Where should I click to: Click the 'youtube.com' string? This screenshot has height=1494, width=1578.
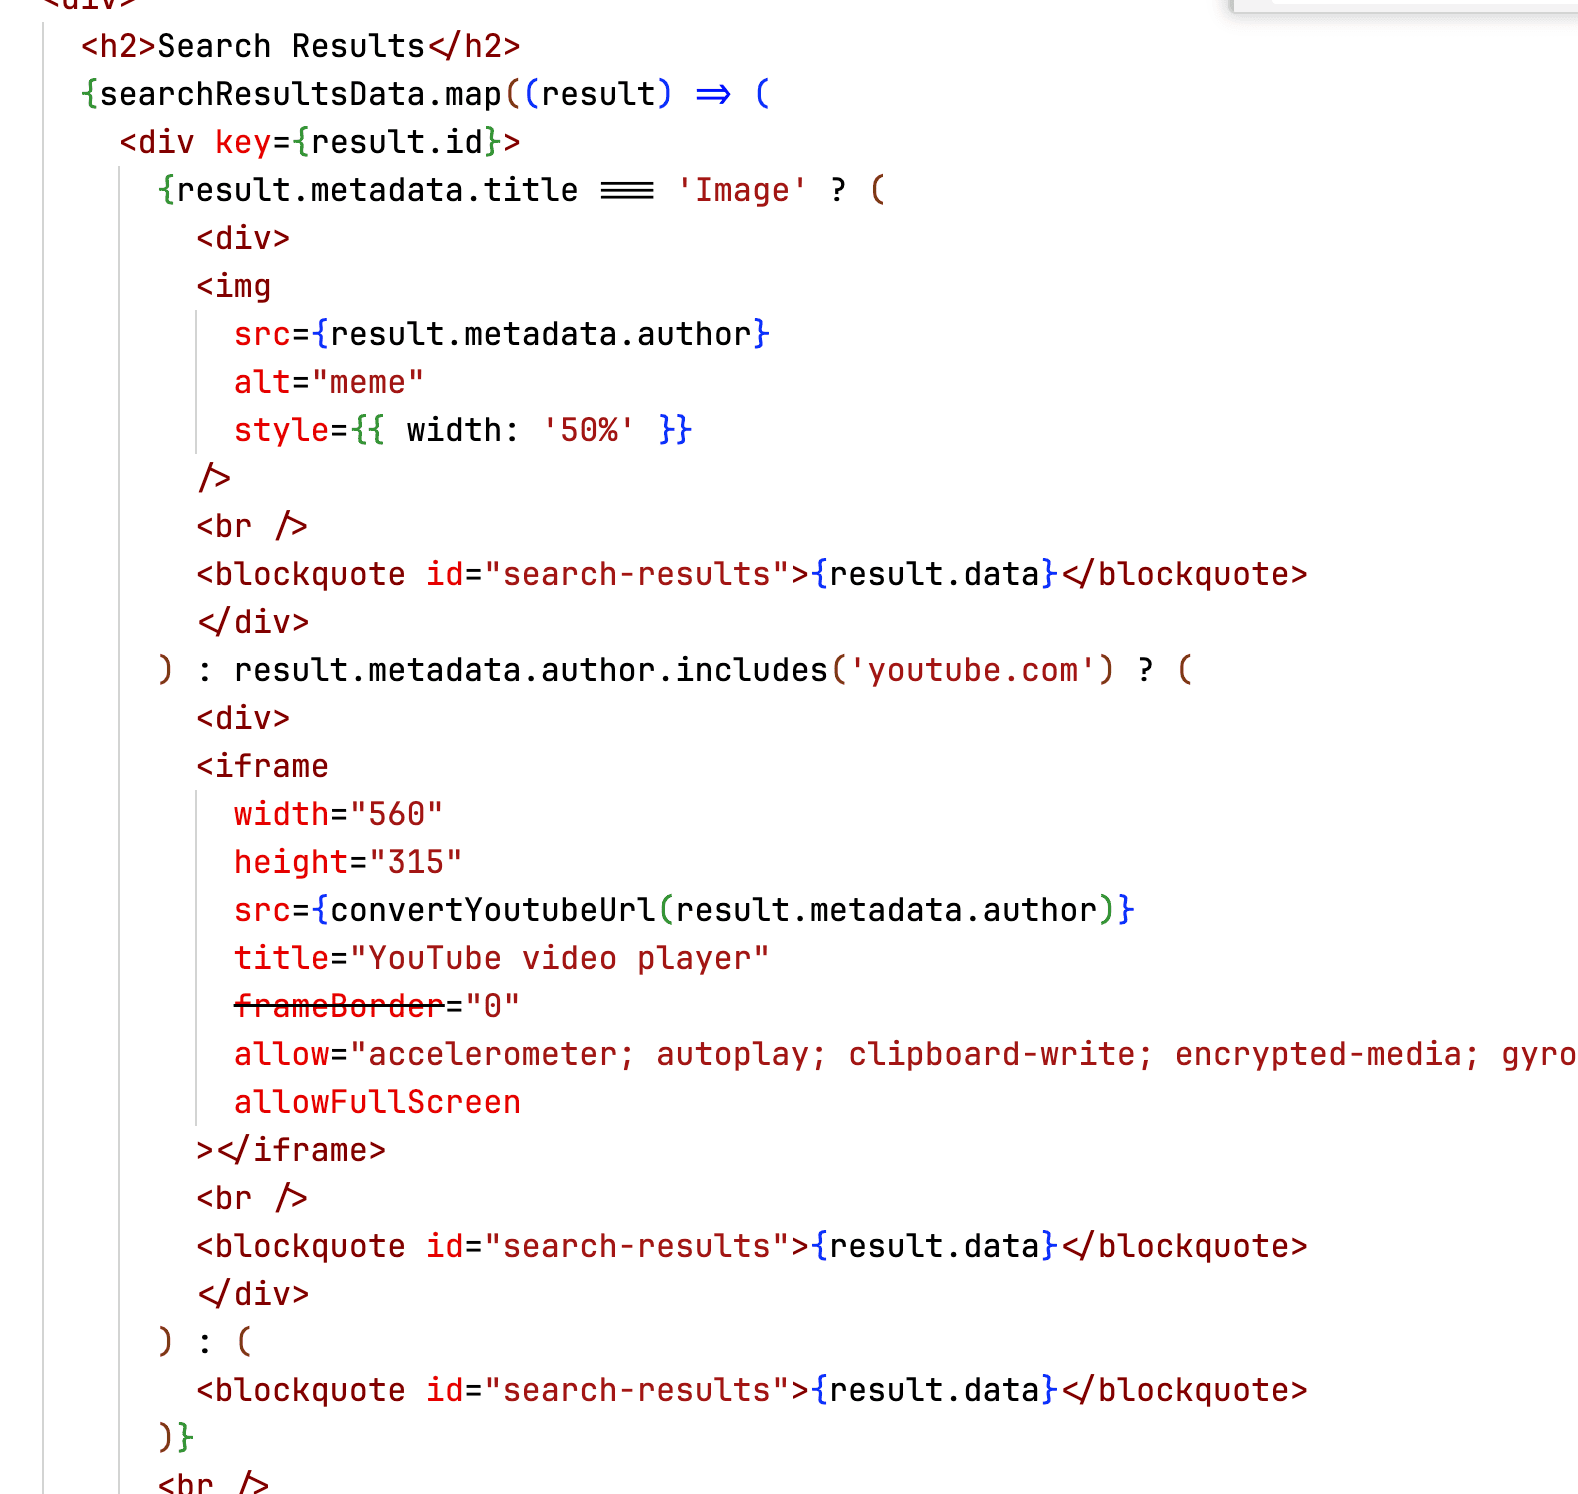972,670
